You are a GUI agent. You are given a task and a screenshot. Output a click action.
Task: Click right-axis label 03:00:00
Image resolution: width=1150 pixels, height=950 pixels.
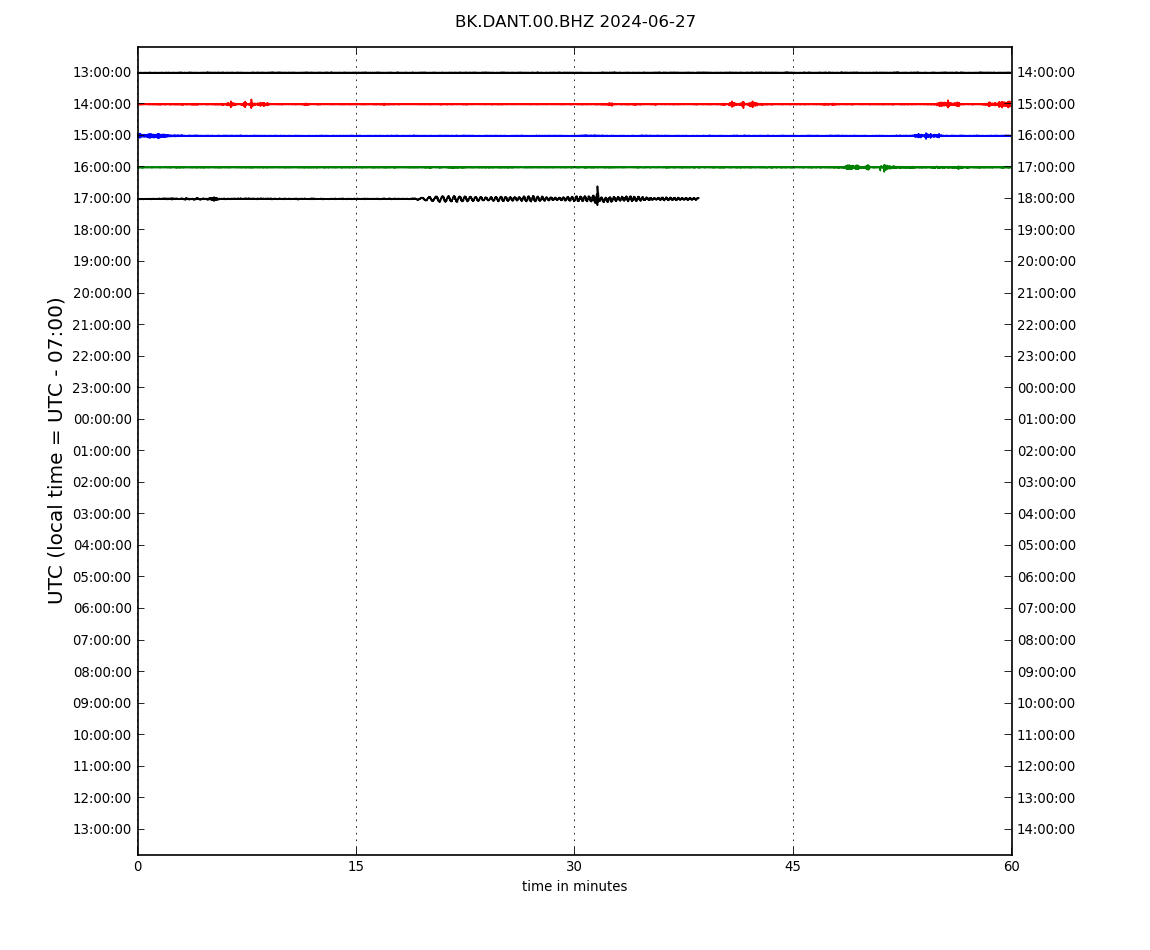click(x=1046, y=483)
